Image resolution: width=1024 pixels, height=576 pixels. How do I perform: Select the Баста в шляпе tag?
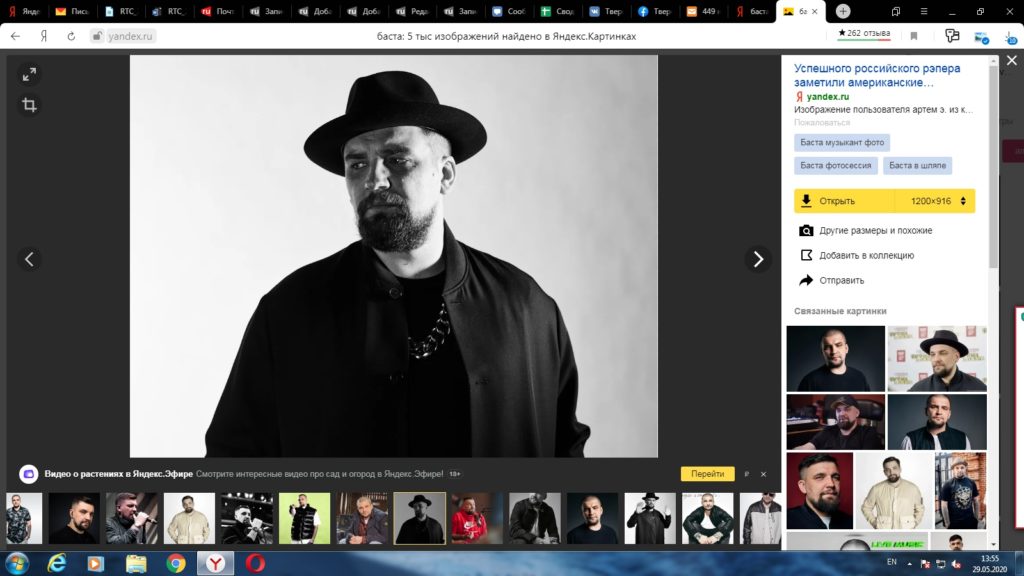(x=917, y=166)
